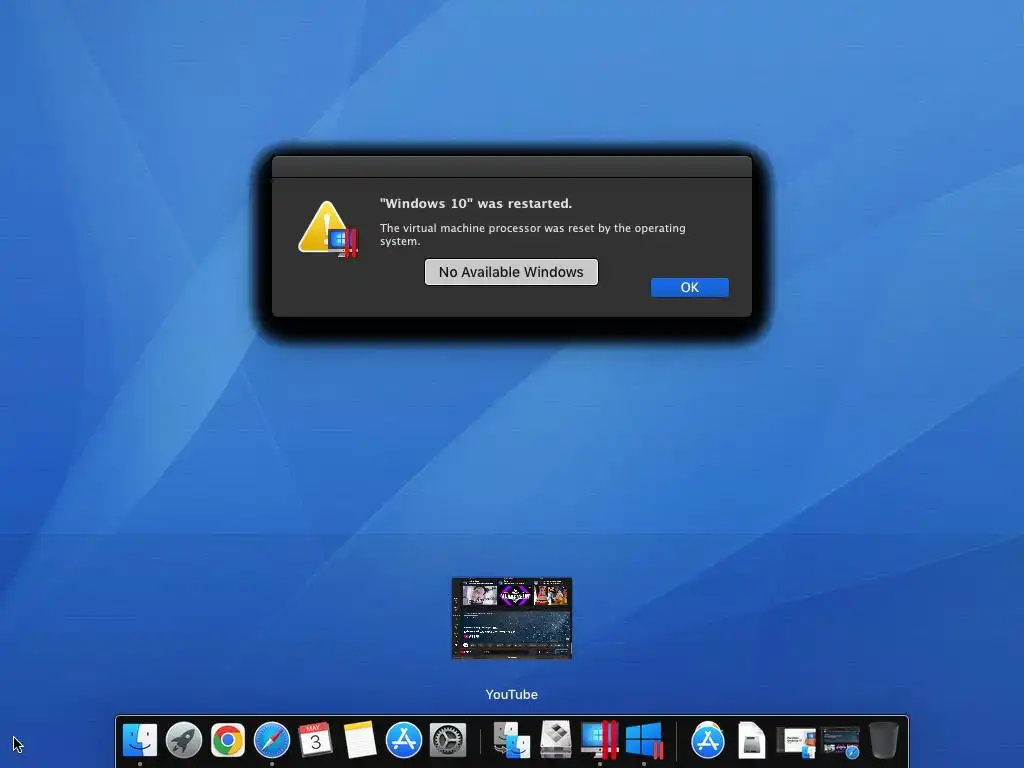Click the YouTube label under thumbnail

512,694
